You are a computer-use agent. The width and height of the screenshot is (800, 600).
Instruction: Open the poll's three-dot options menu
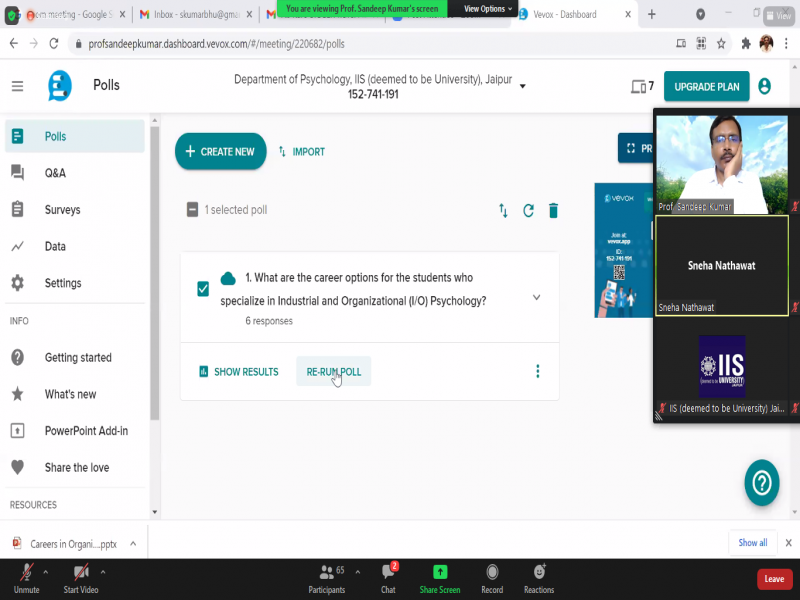tap(537, 372)
